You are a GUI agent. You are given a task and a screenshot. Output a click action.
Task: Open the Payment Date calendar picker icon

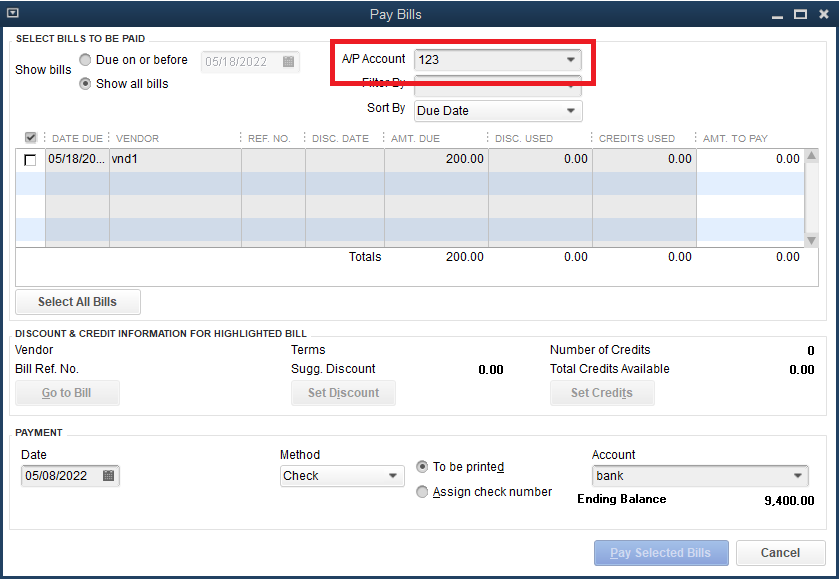tap(109, 476)
